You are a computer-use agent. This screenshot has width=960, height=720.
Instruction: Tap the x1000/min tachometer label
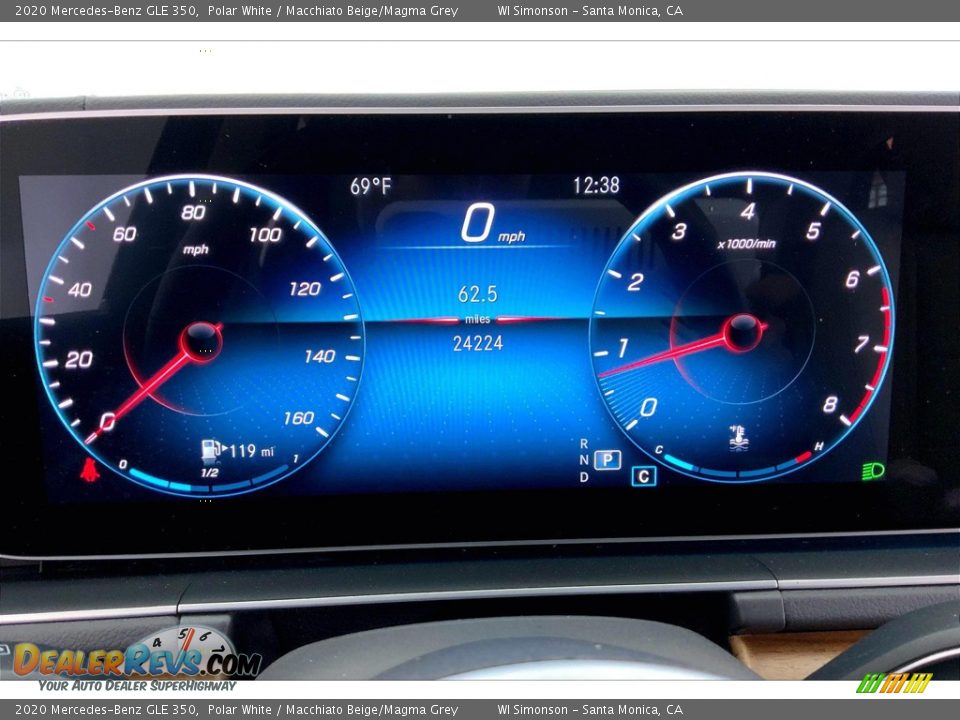click(746, 244)
